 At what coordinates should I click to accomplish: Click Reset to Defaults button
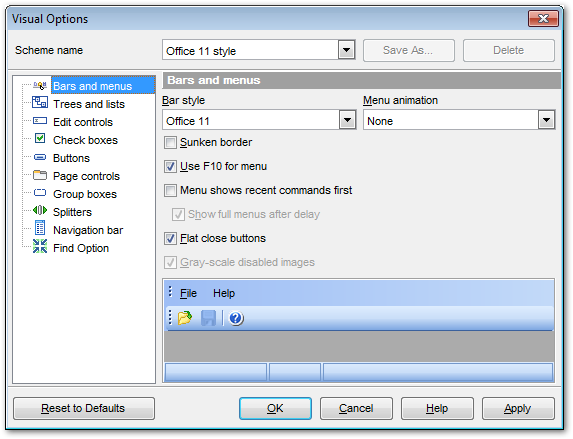[x=84, y=408]
